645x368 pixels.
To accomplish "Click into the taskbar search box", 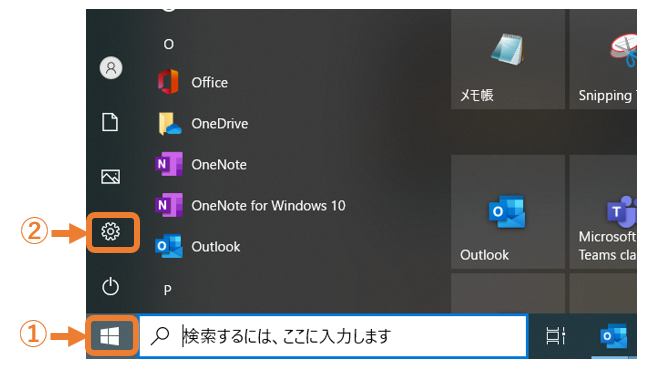I will 333,336.
